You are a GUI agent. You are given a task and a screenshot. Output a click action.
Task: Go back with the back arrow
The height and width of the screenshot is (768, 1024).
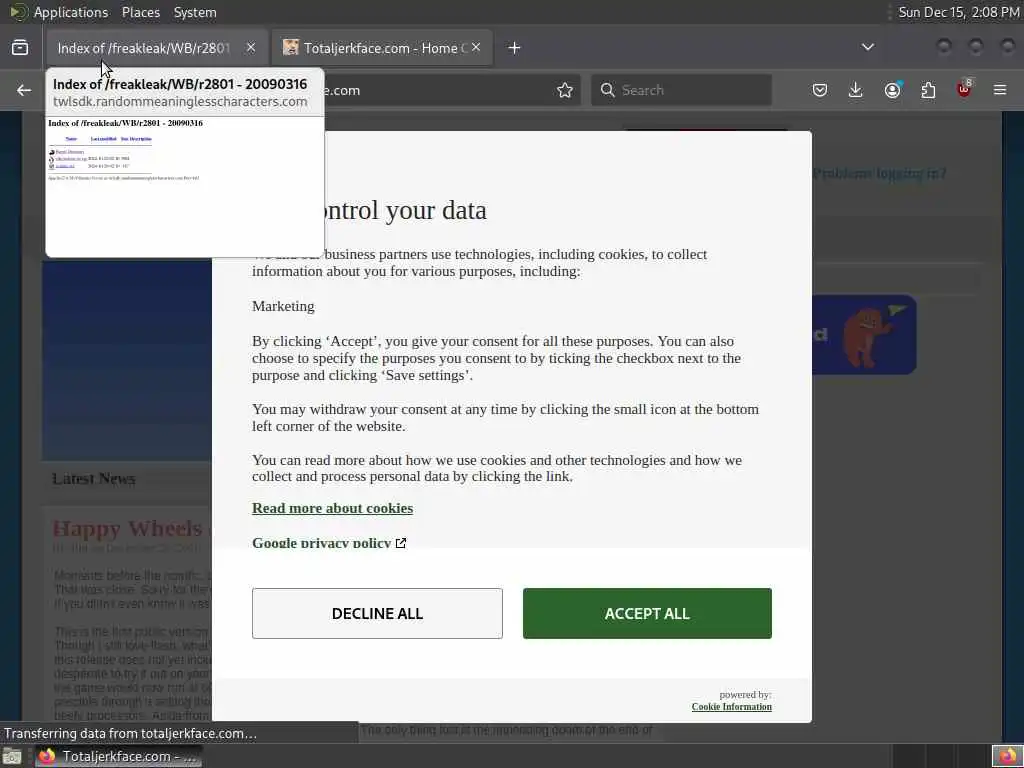[x=24, y=90]
